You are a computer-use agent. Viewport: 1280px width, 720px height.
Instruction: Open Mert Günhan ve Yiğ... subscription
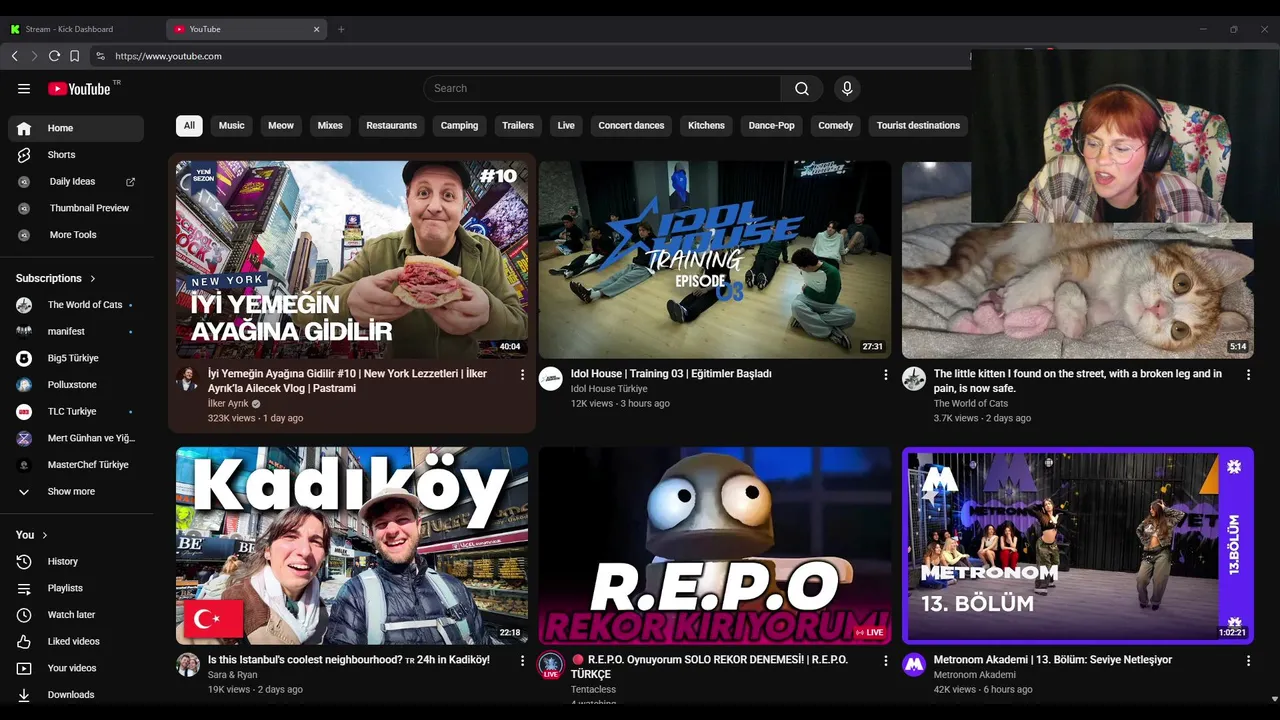76,438
